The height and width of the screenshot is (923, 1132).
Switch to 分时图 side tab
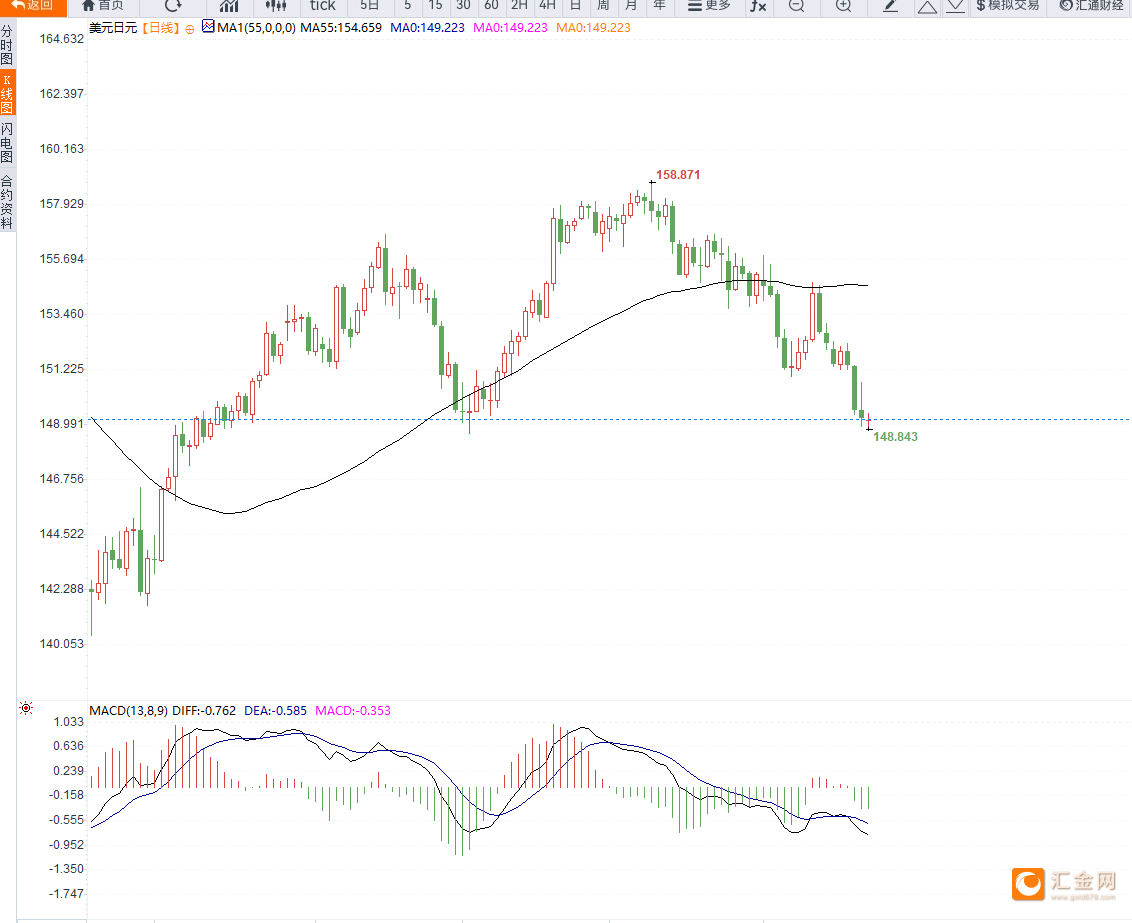pos(7,45)
